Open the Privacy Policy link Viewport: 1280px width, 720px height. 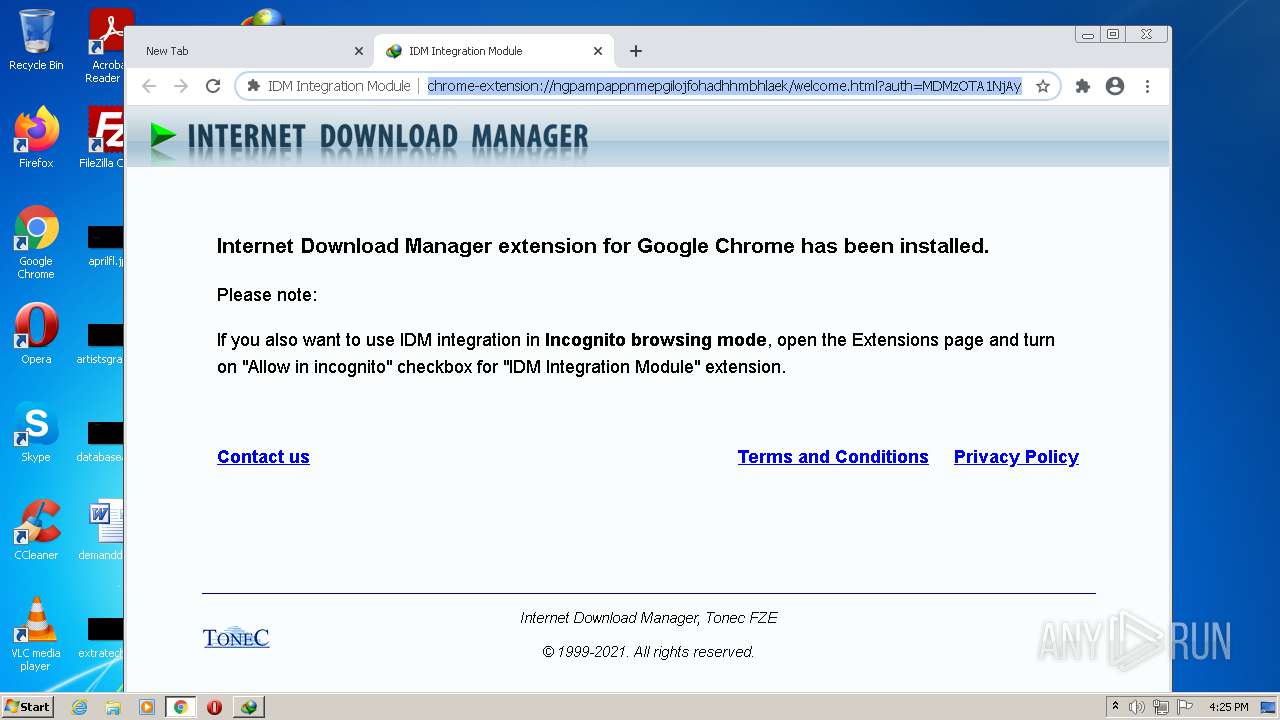(x=1016, y=457)
